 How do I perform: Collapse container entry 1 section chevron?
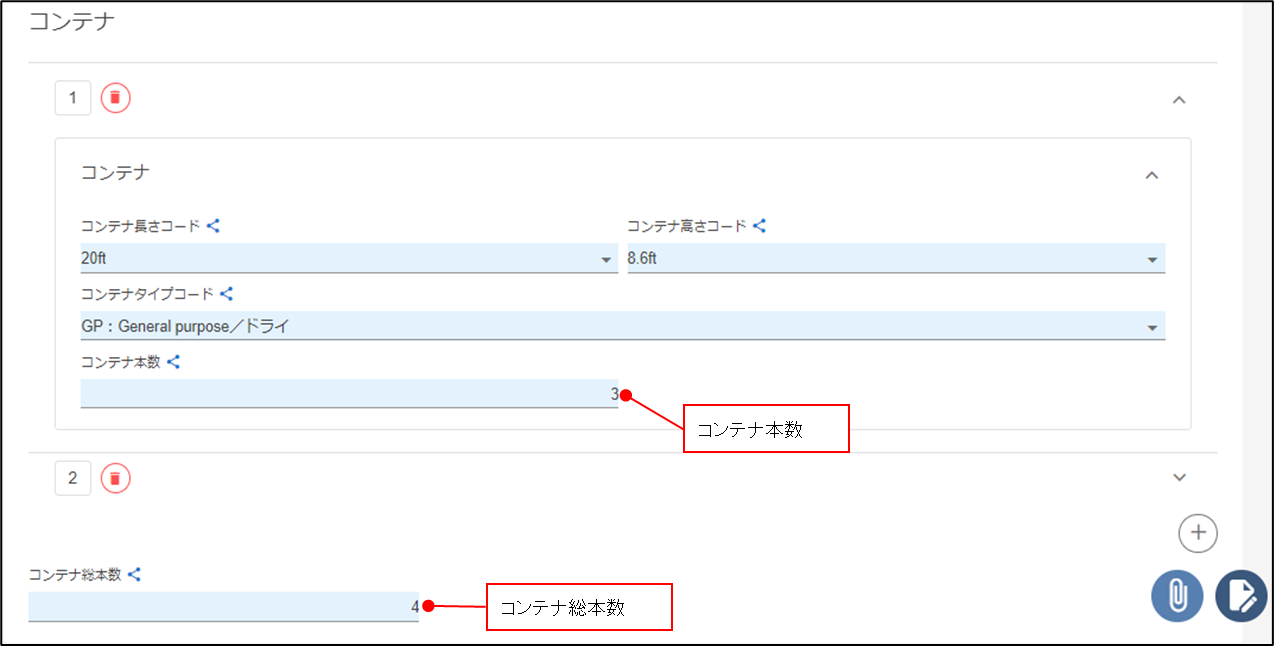1179,100
